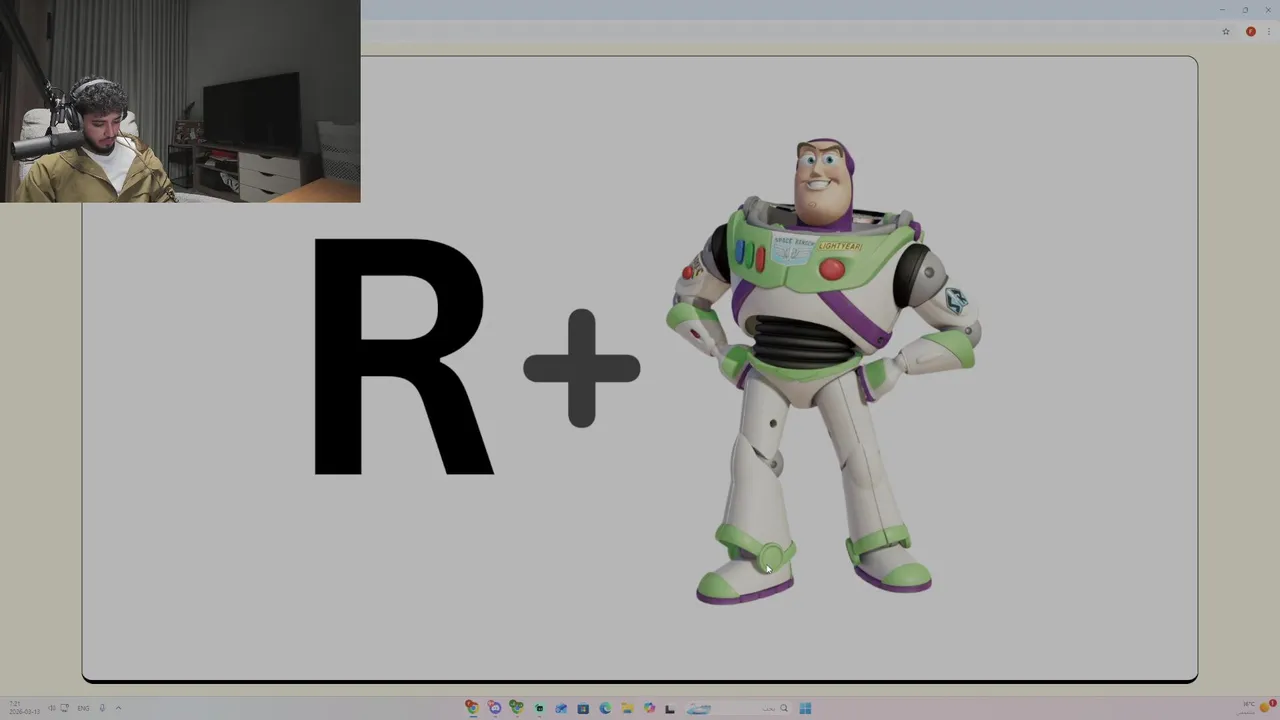
Task: Click the webcam overlay video
Action: 180,101
